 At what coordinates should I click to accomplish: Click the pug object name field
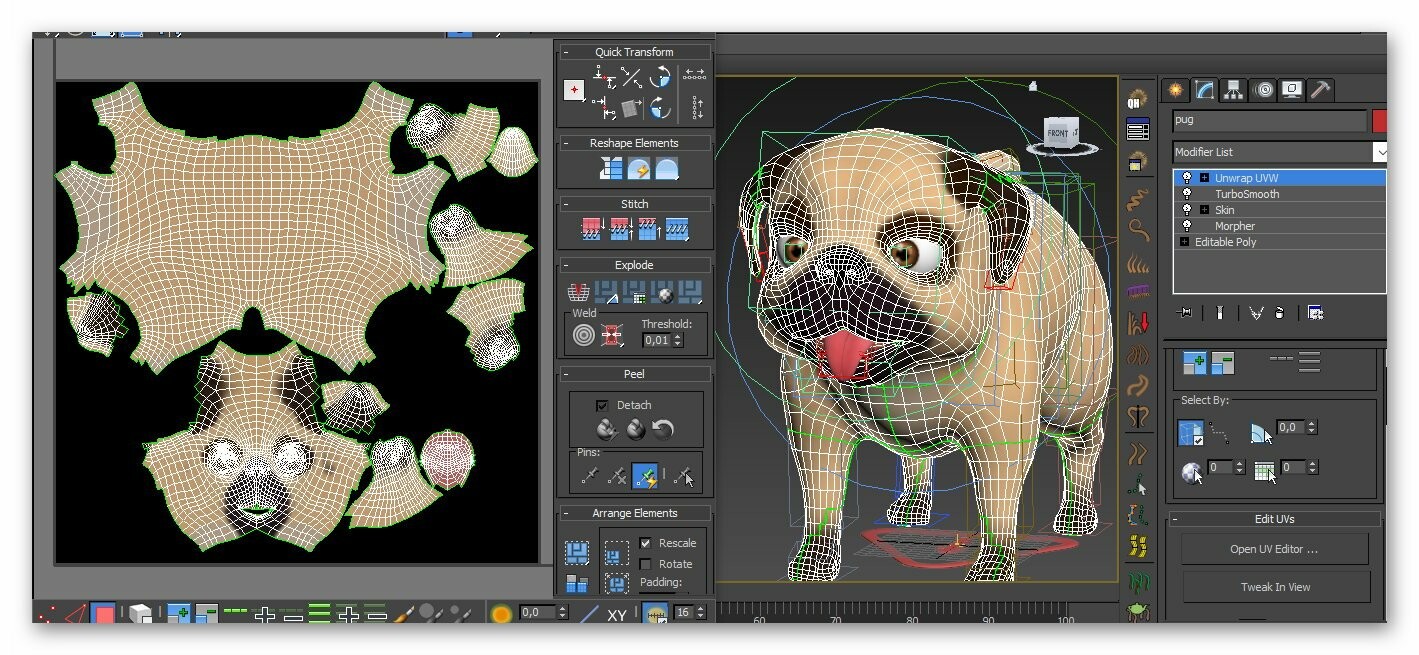pyautogui.click(x=1266, y=119)
